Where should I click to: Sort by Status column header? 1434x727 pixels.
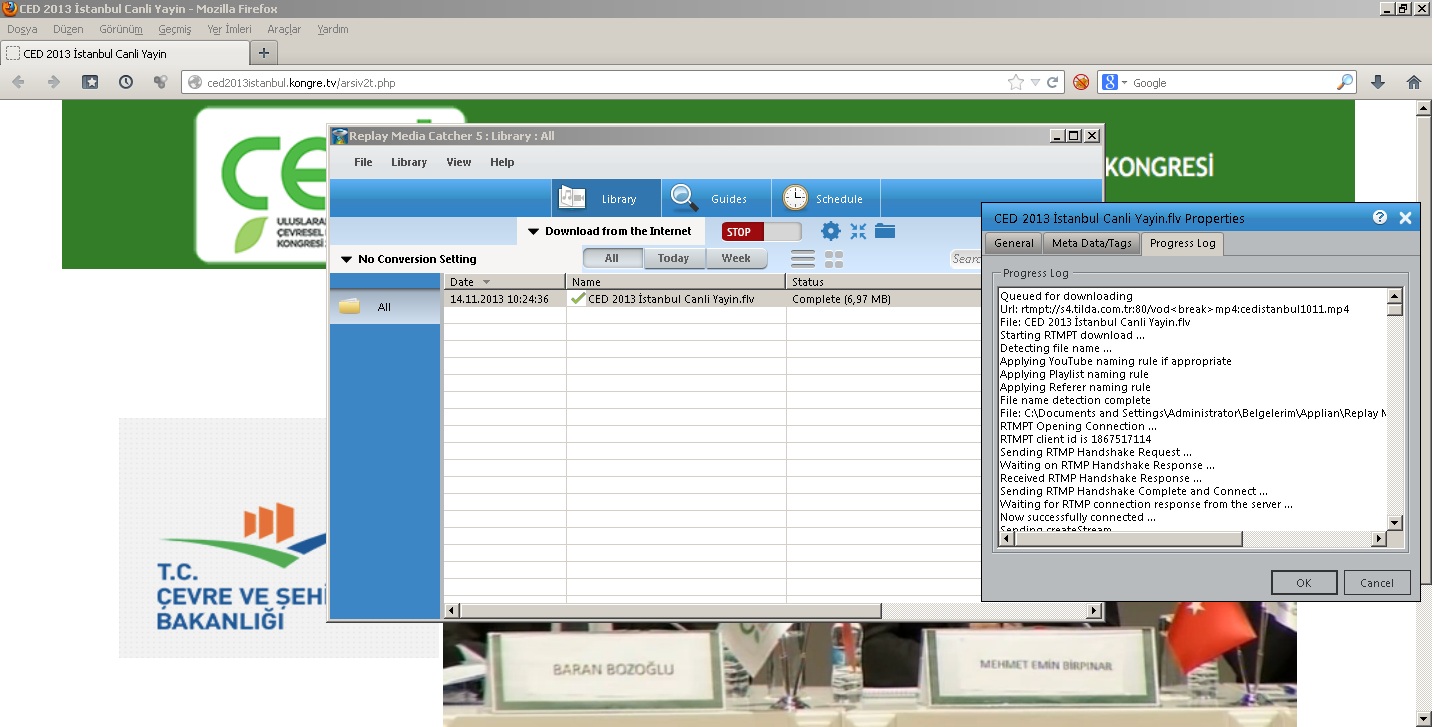click(x=884, y=282)
